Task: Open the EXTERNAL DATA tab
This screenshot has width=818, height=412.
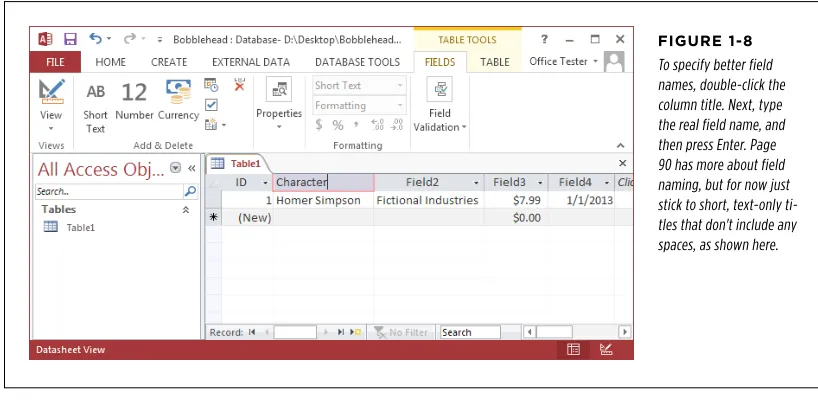Action: (x=251, y=62)
